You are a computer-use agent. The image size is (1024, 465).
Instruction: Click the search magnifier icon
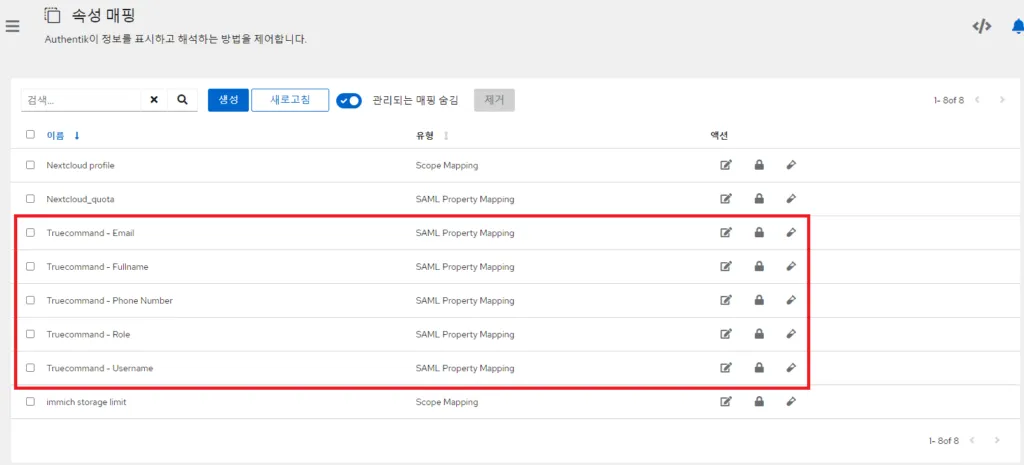[182, 100]
